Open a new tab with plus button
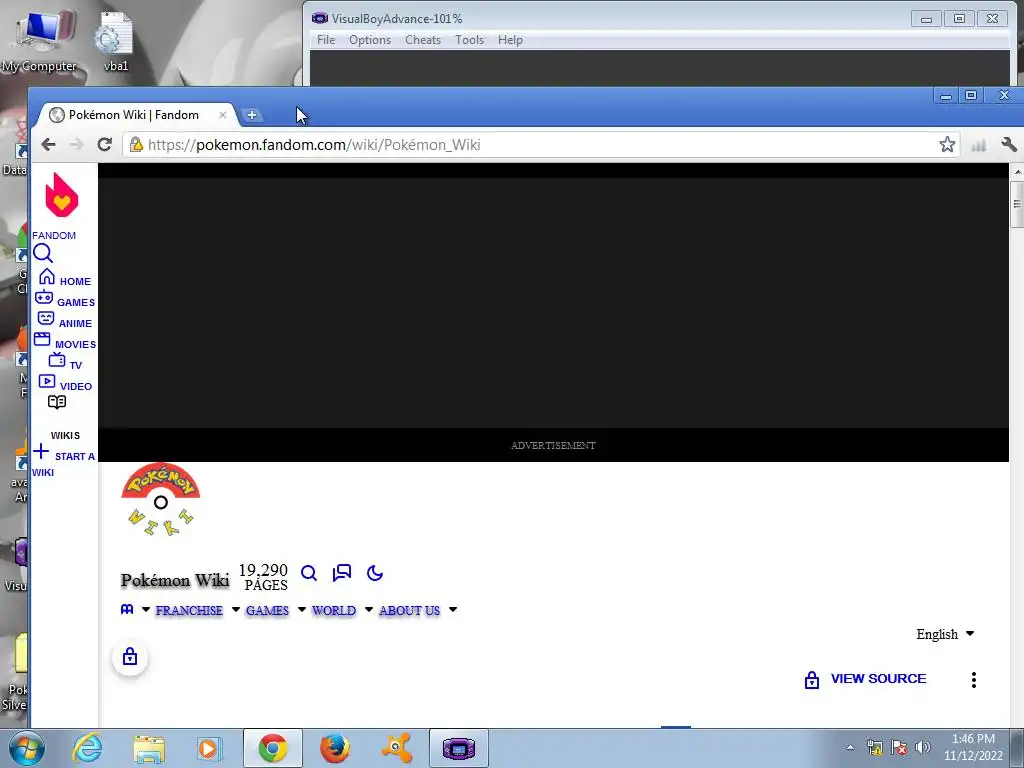This screenshot has width=1024, height=768. pyautogui.click(x=251, y=115)
